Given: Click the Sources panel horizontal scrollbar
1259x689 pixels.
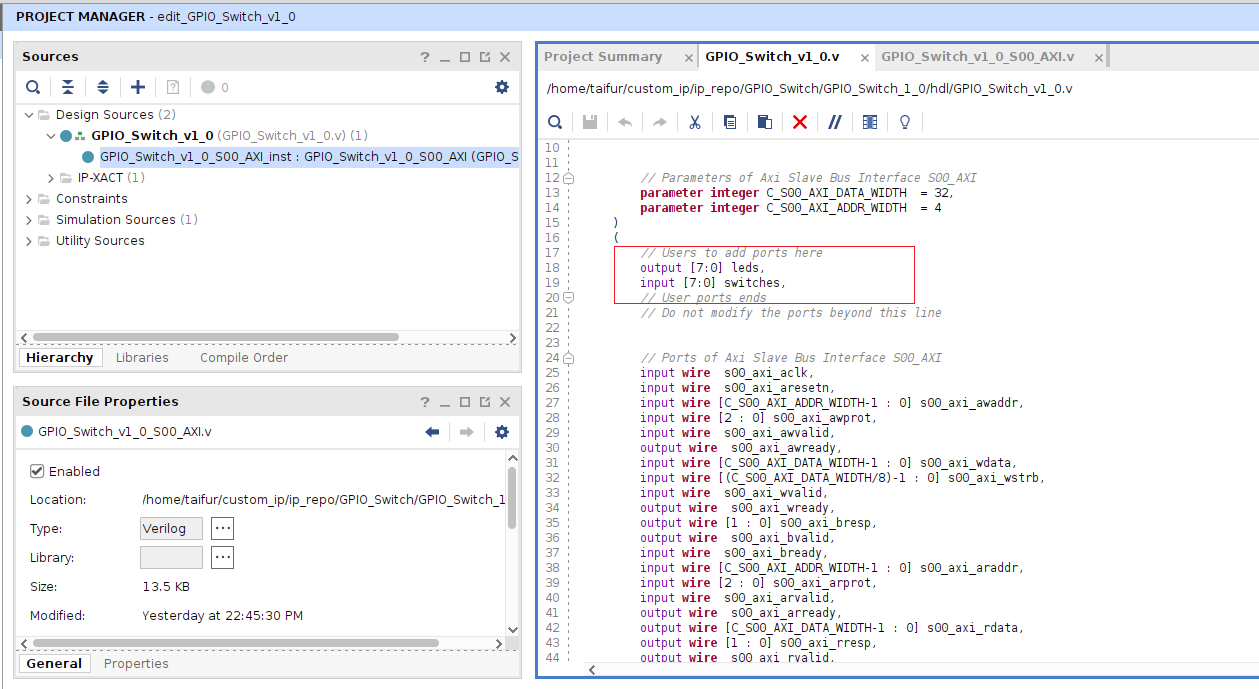Looking at the screenshot, I should (215, 337).
